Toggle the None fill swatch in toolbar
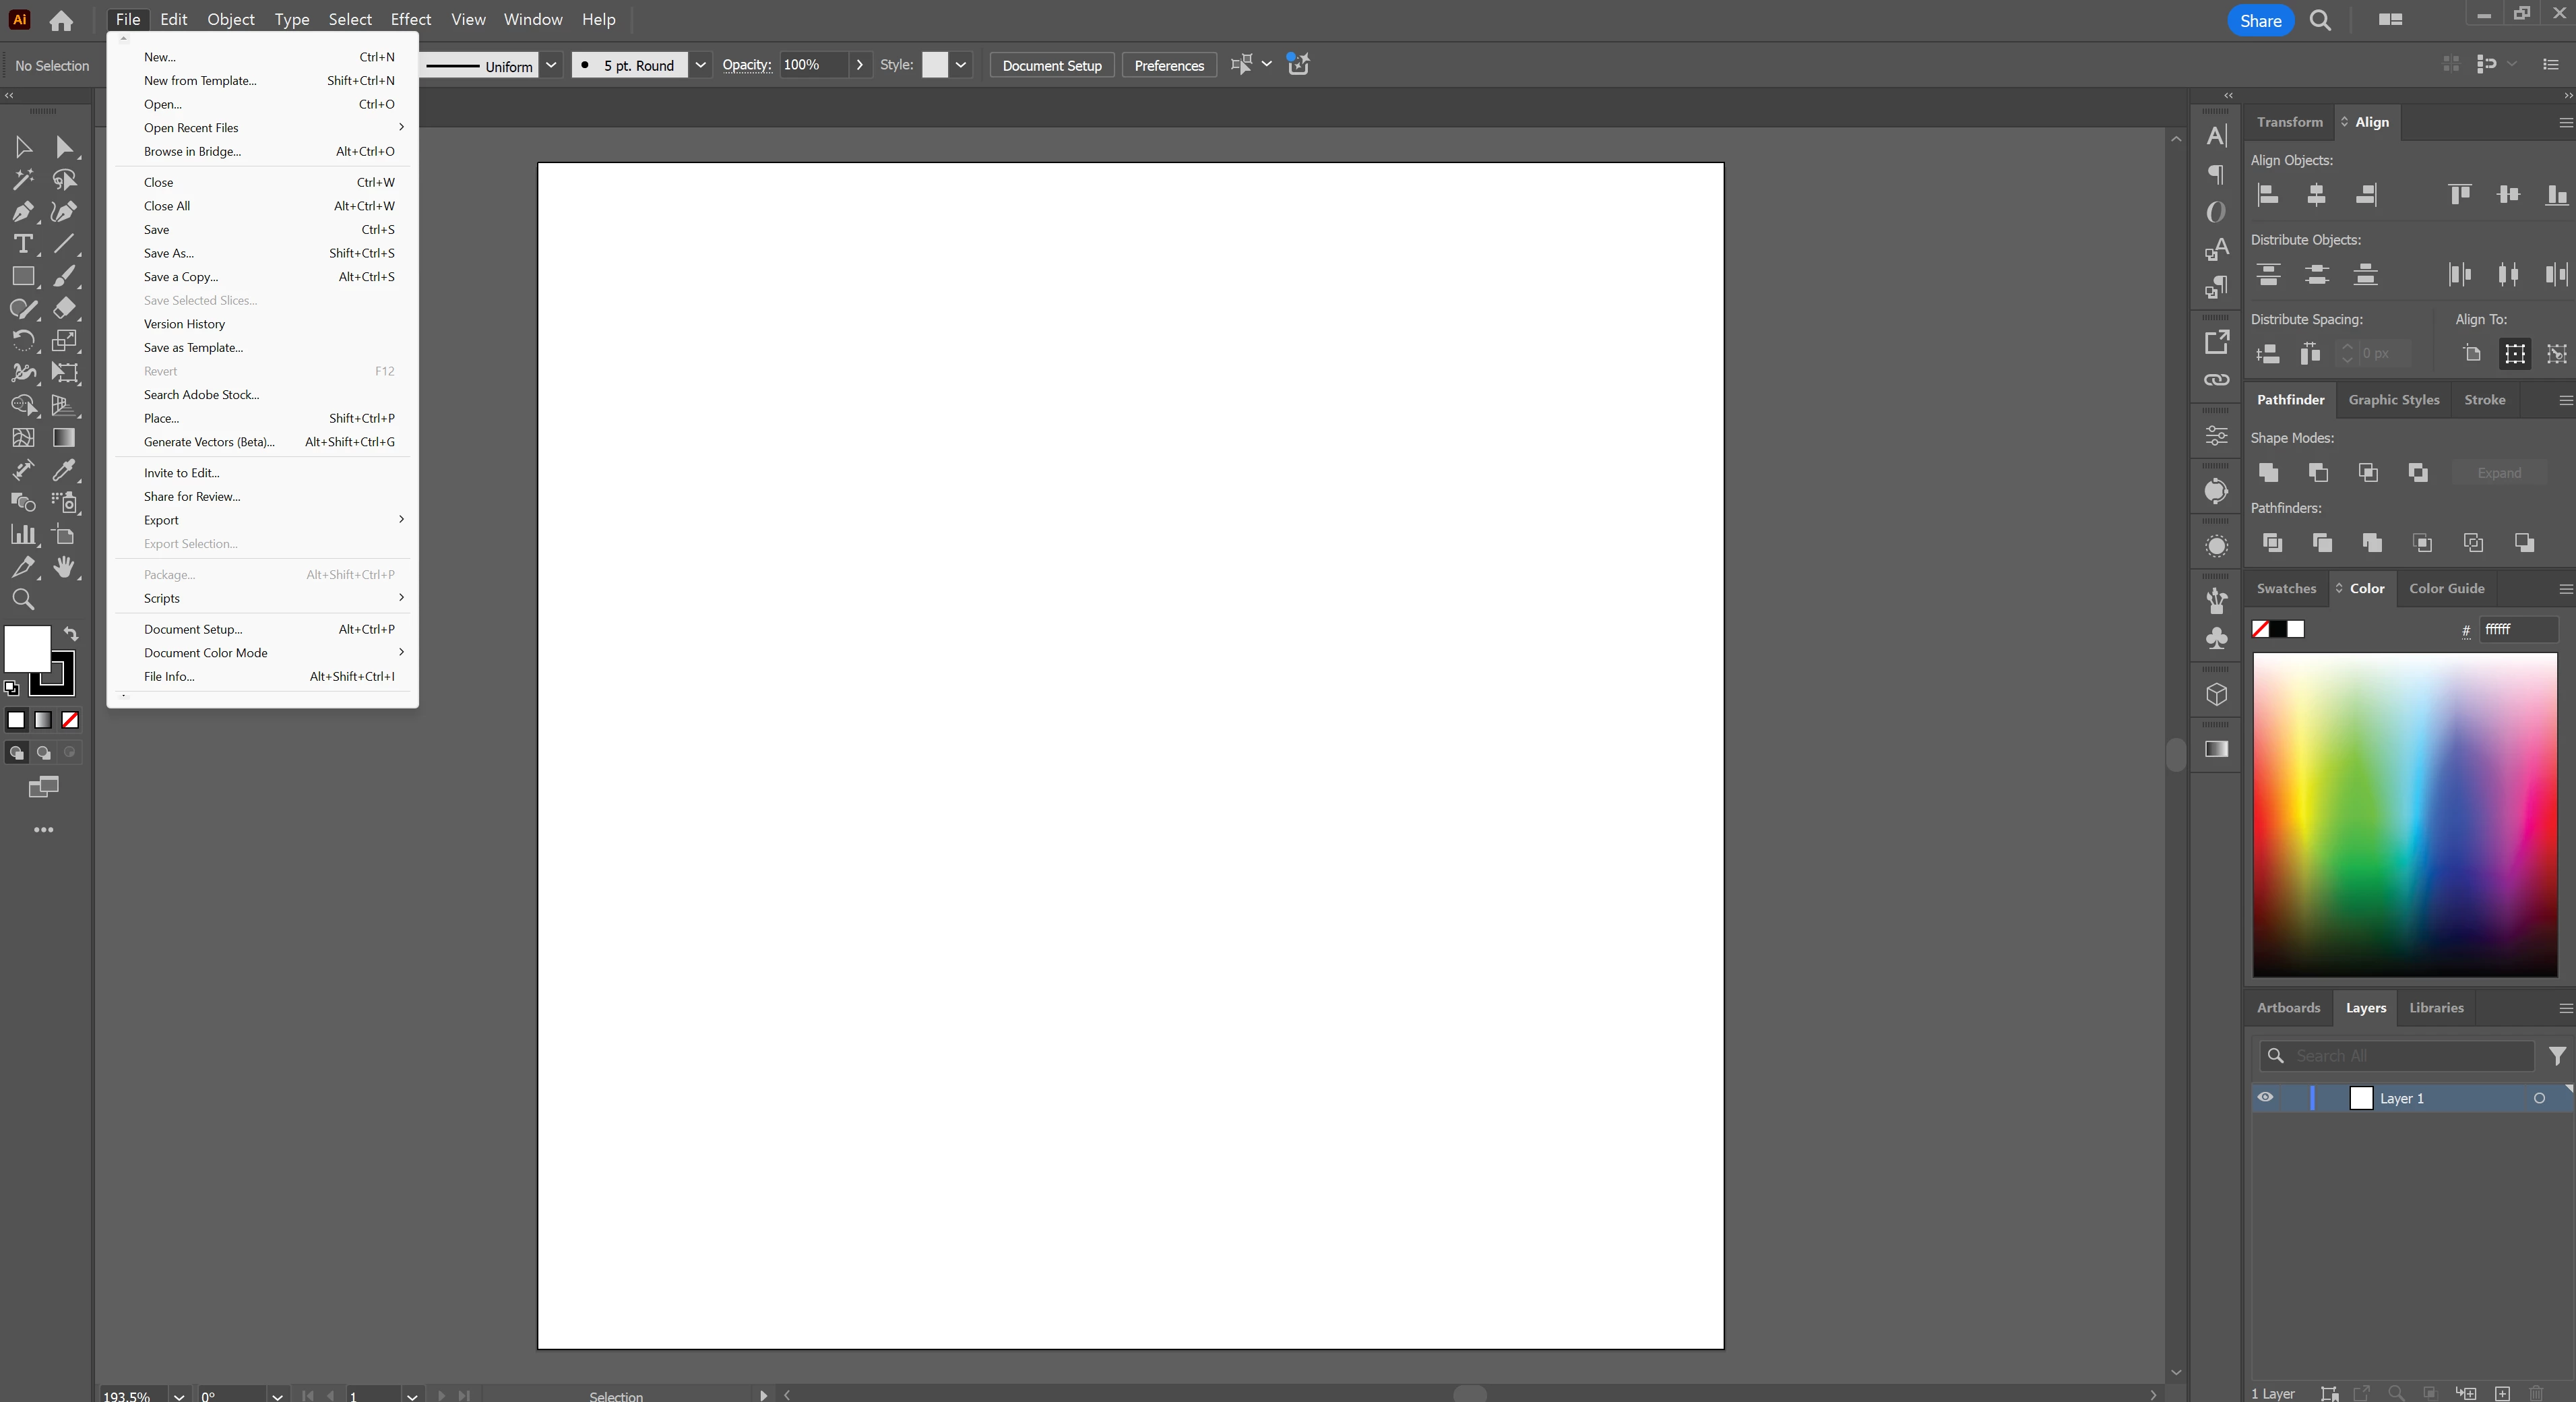The width and height of the screenshot is (2576, 1402). pyautogui.click(x=70, y=720)
